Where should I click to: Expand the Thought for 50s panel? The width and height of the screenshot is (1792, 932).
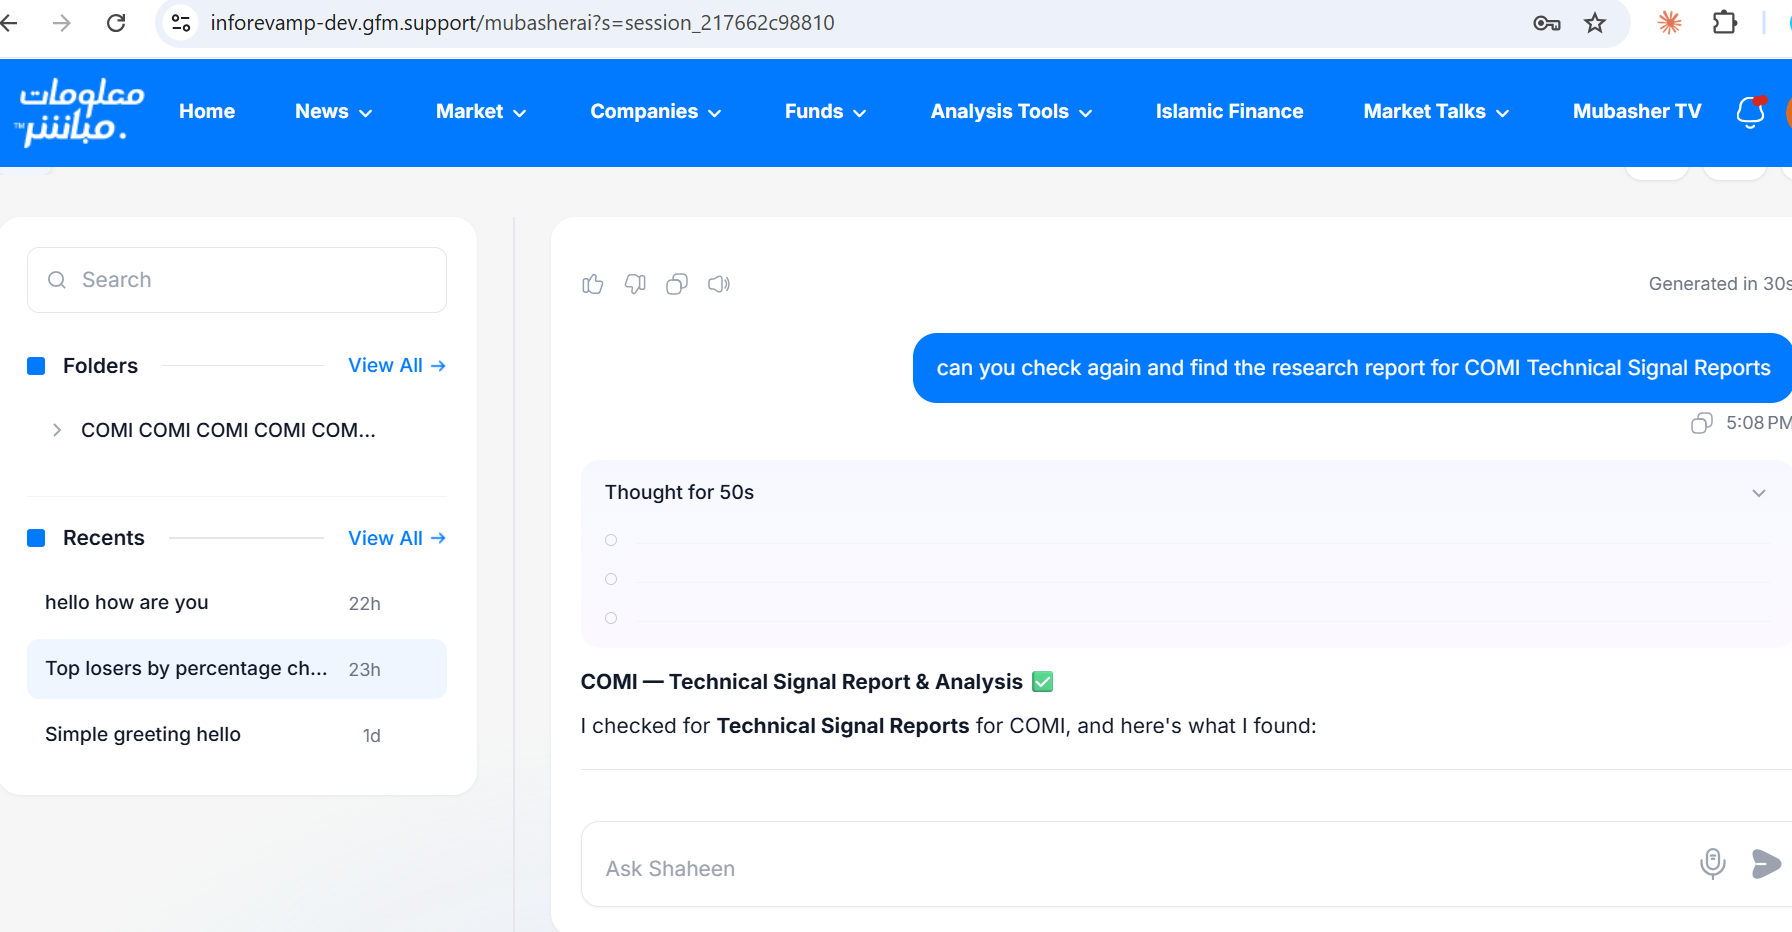point(1759,493)
